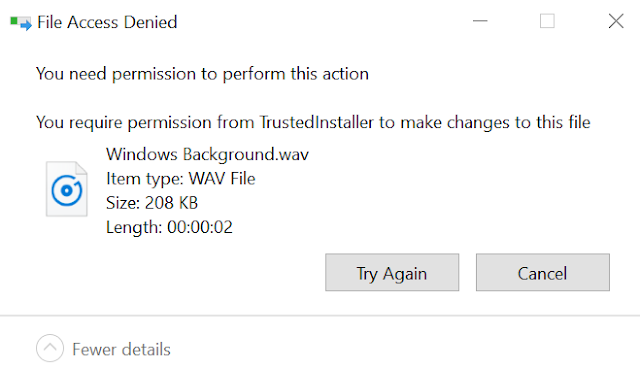
Task: Click the File Access Denied title text
Action: [107, 22]
